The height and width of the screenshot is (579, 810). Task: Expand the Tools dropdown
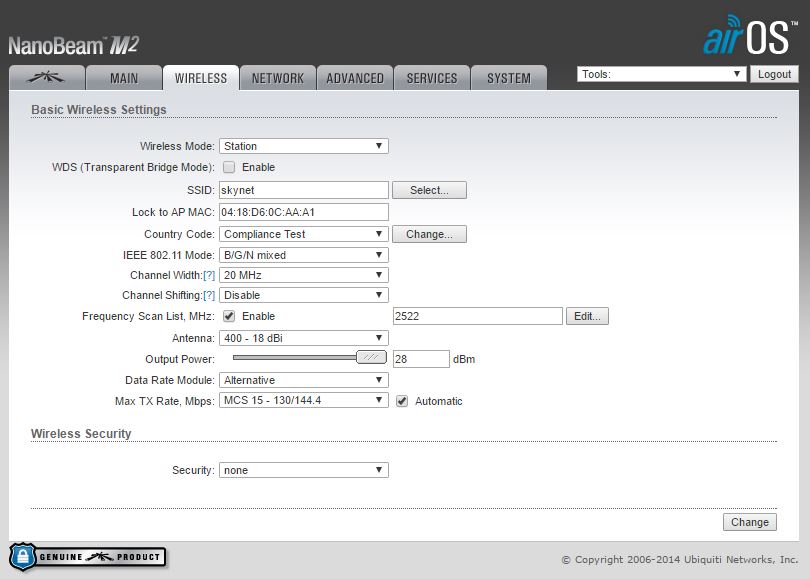[662, 74]
